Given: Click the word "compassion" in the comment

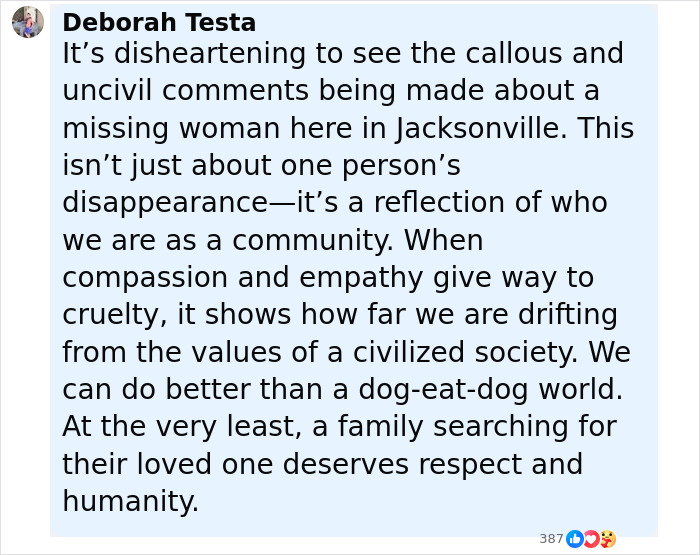Looking at the screenshot, I should pos(145,278).
